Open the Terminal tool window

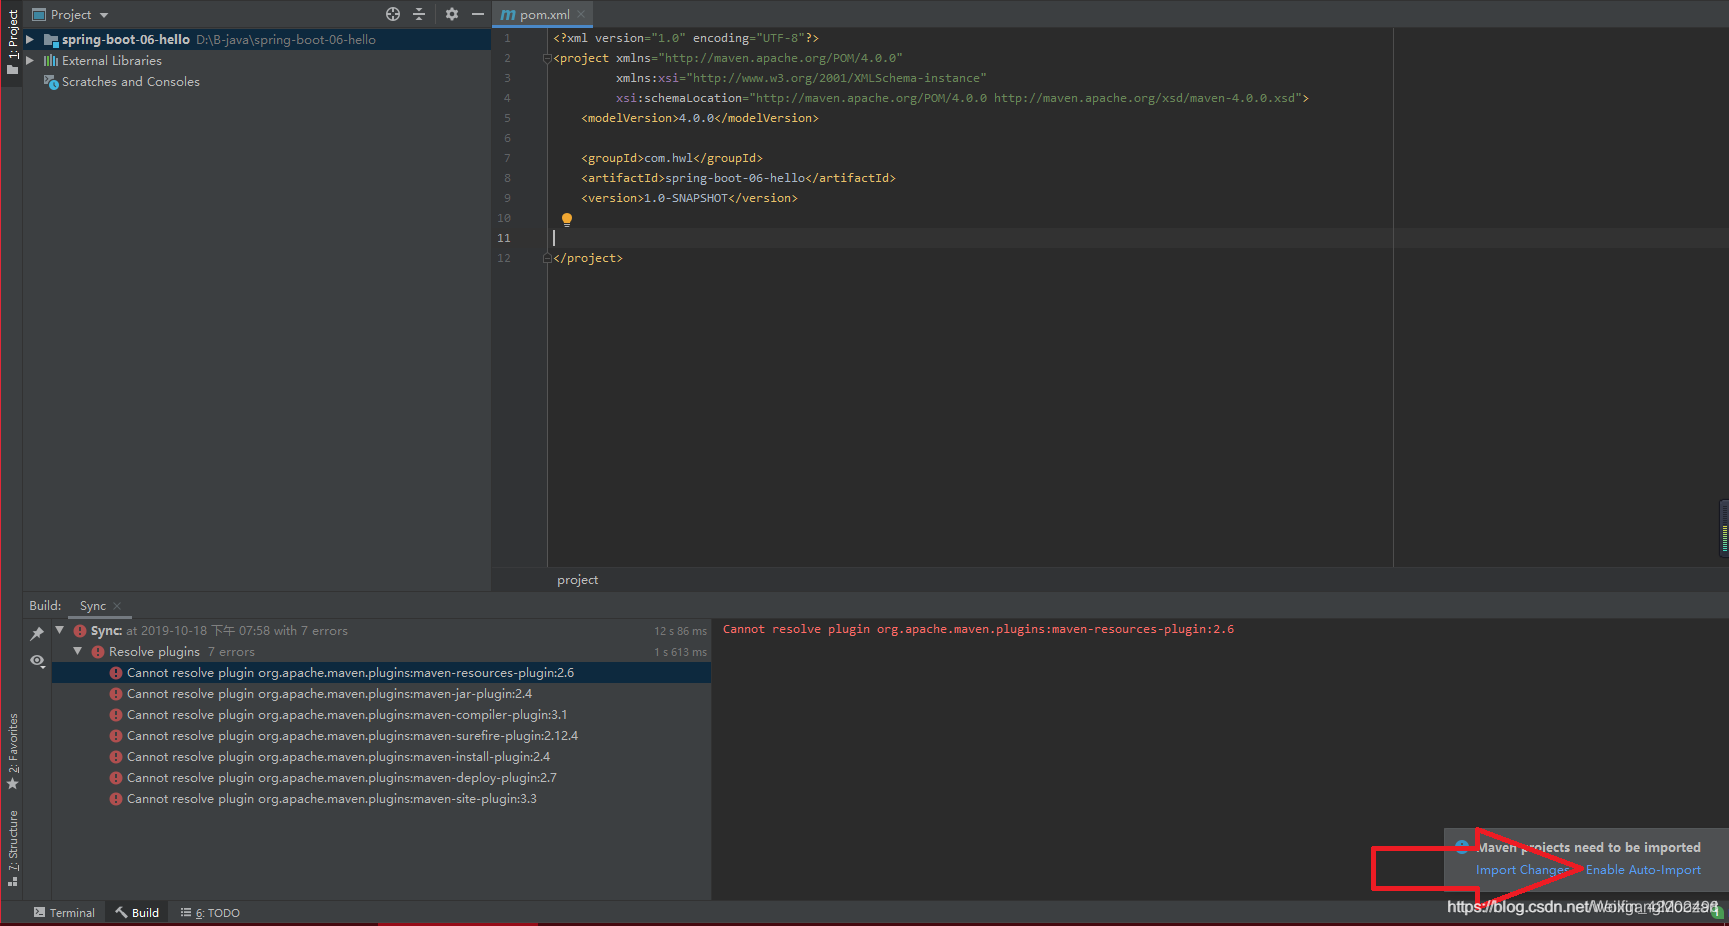[64, 913]
